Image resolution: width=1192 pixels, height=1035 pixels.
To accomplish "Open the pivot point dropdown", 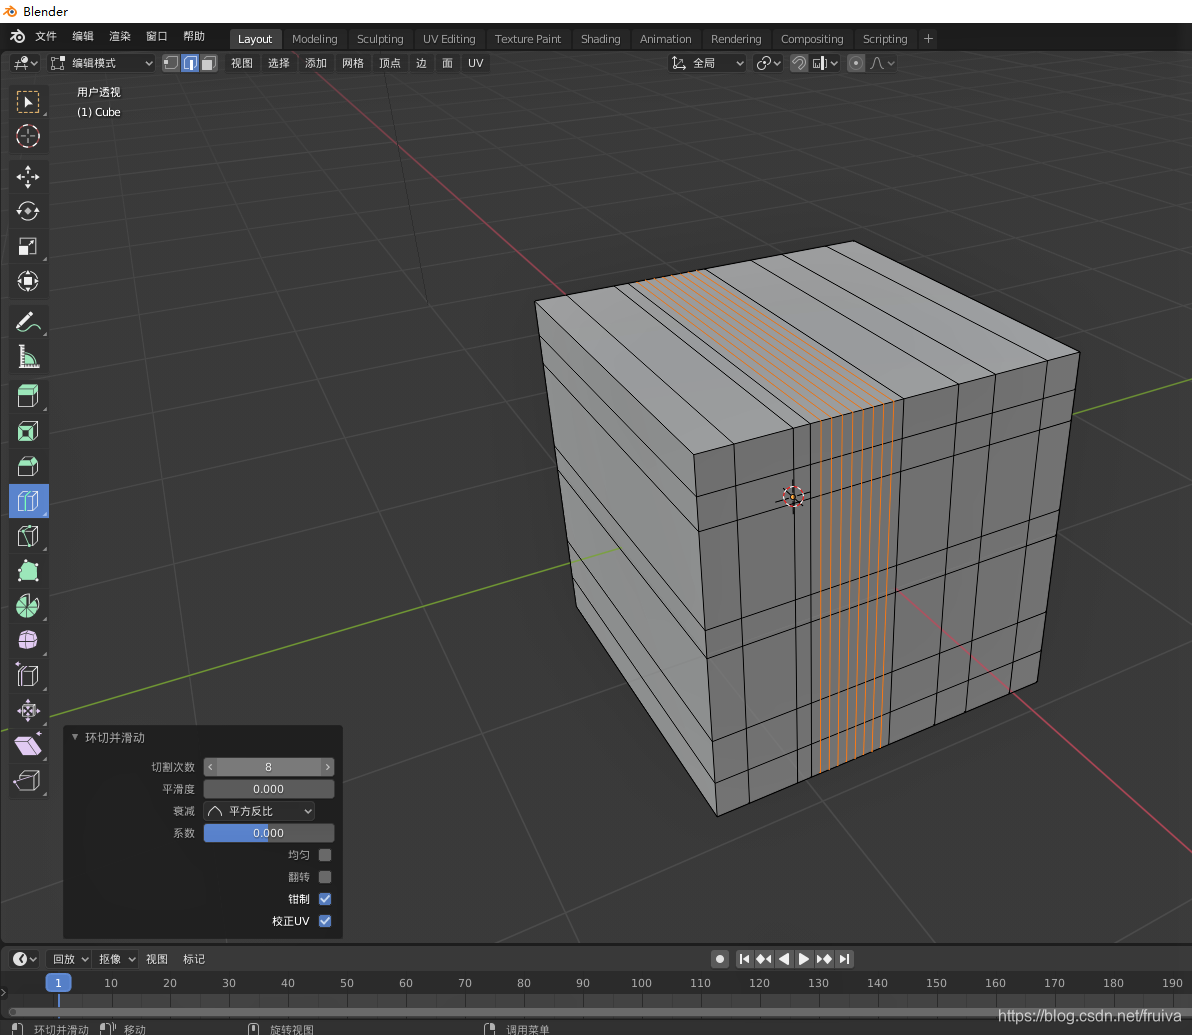I will (769, 63).
